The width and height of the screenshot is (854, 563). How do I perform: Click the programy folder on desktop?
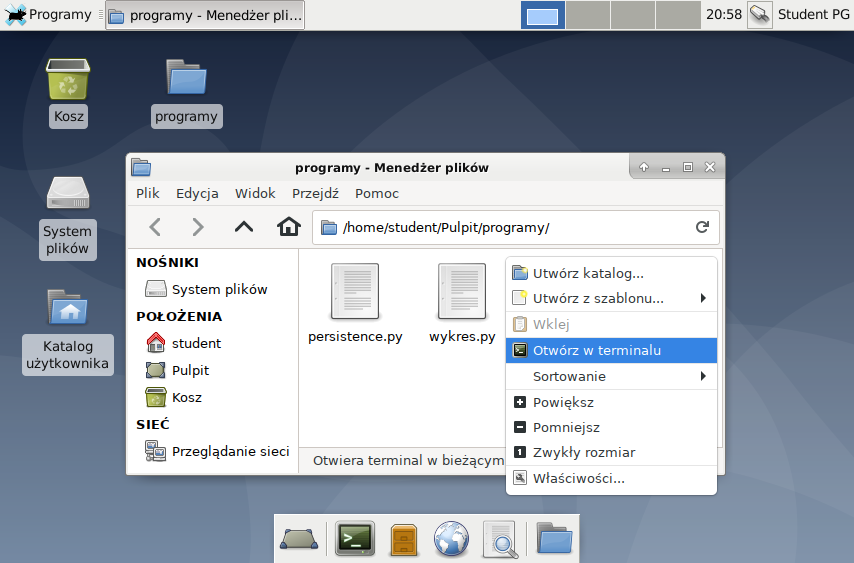click(186, 78)
